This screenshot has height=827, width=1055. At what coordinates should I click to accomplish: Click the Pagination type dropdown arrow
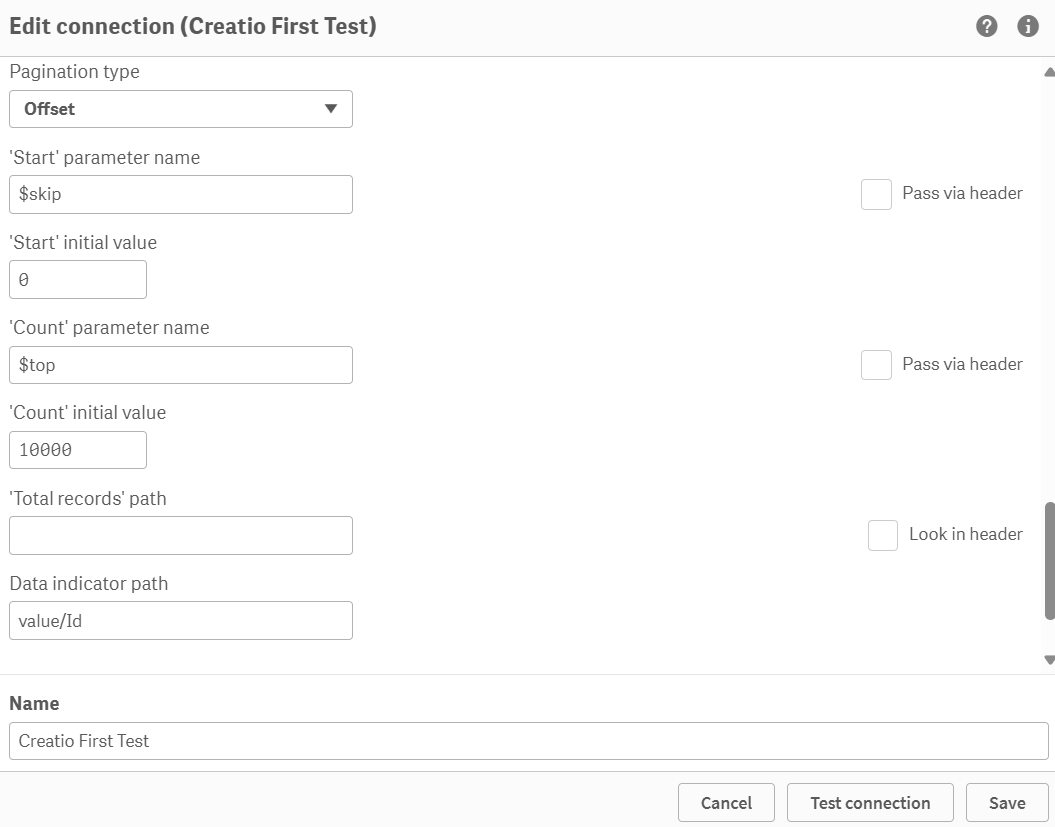pos(331,109)
